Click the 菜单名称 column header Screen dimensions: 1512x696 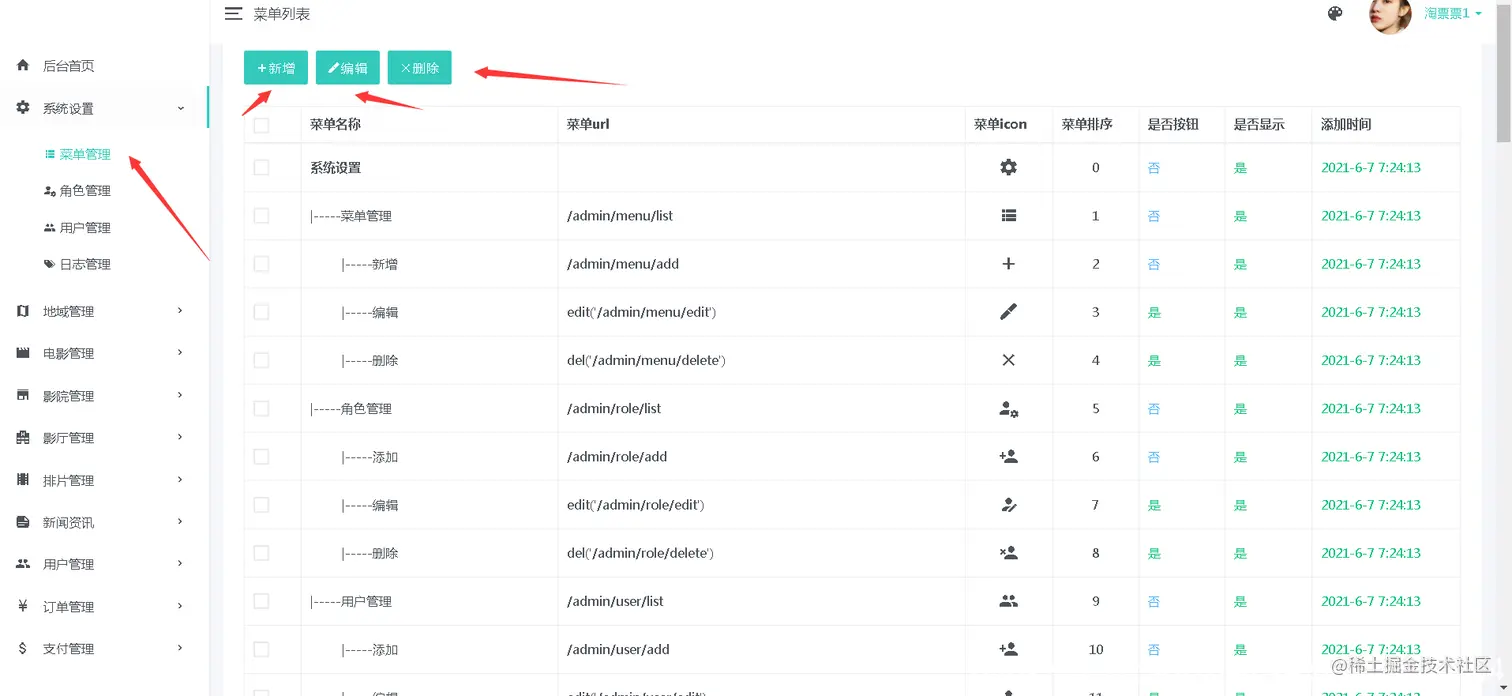point(335,125)
